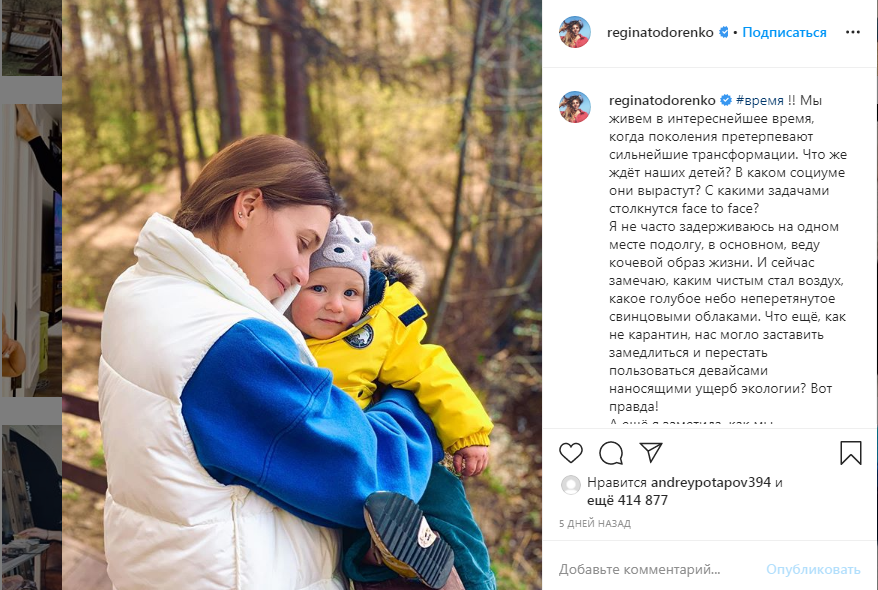Click the caption author avatar
Image resolution: width=878 pixels, height=590 pixels.
pyautogui.click(x=575, y=106)
